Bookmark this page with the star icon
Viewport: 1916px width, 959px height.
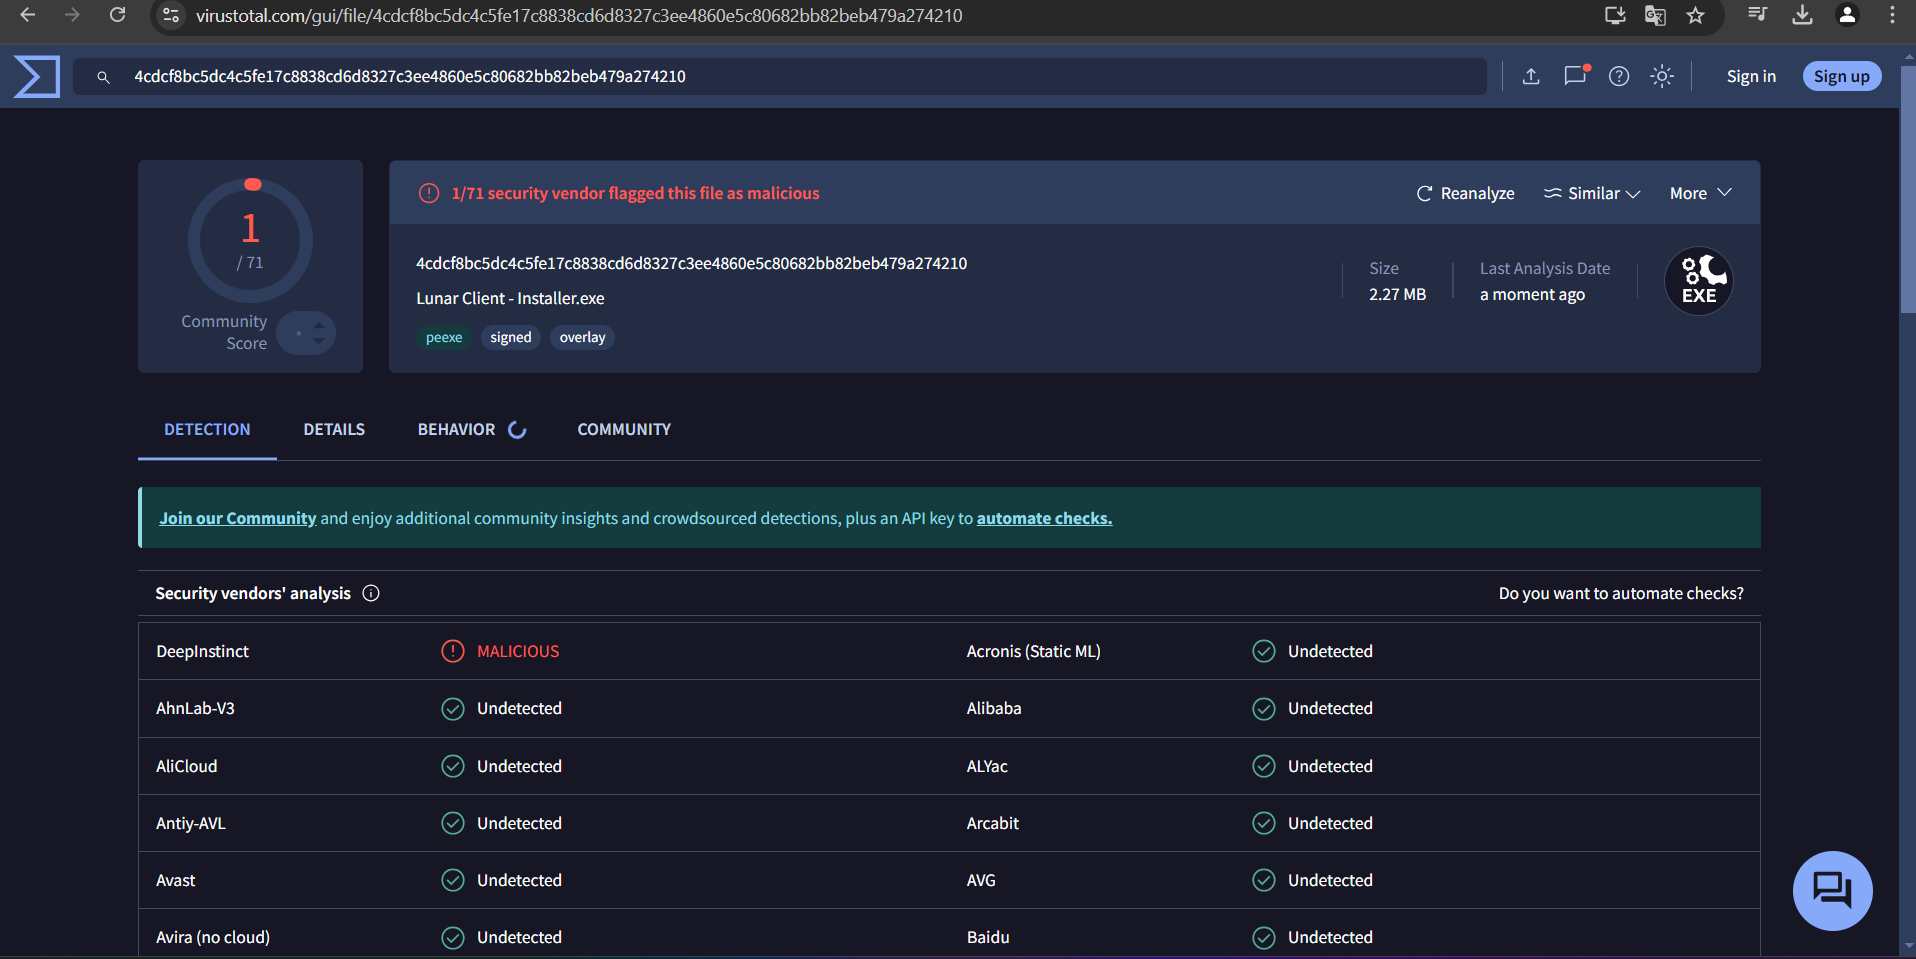[1696, 15]
